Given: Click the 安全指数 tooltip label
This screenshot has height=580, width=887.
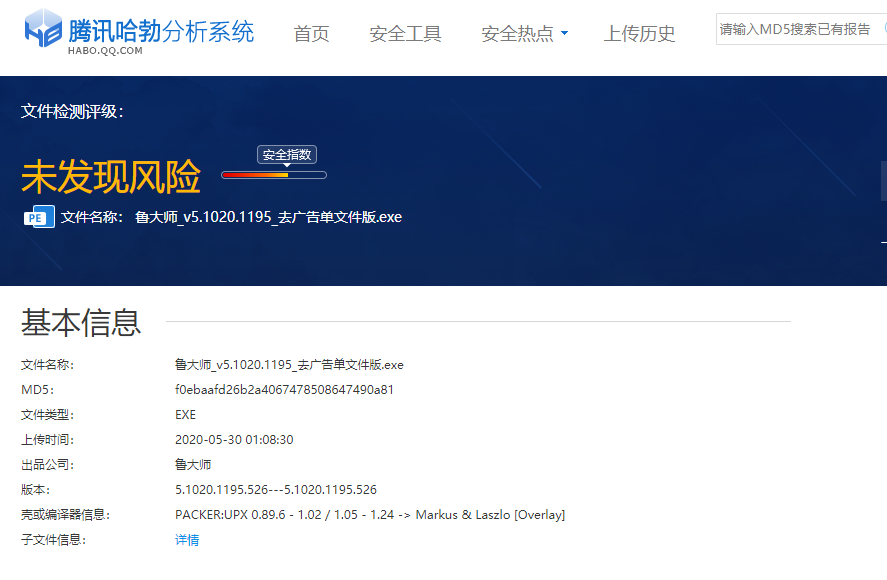Looking at the screenshot, I should click(287, 154).
